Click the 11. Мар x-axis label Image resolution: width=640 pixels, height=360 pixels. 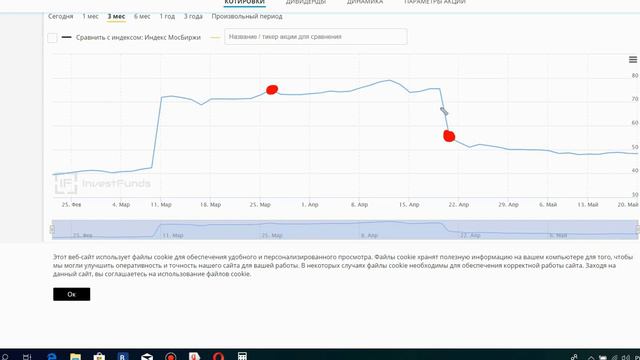tap(161, 204)
